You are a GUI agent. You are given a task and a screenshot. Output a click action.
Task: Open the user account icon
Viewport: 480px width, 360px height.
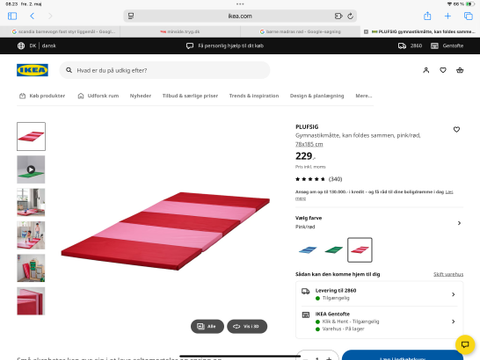point(426,70)
